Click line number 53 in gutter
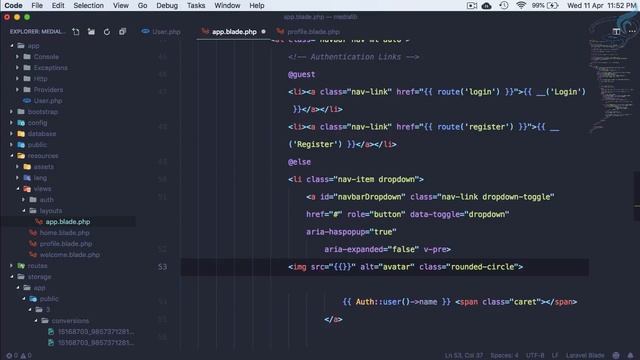 click(x=162, y=267)
